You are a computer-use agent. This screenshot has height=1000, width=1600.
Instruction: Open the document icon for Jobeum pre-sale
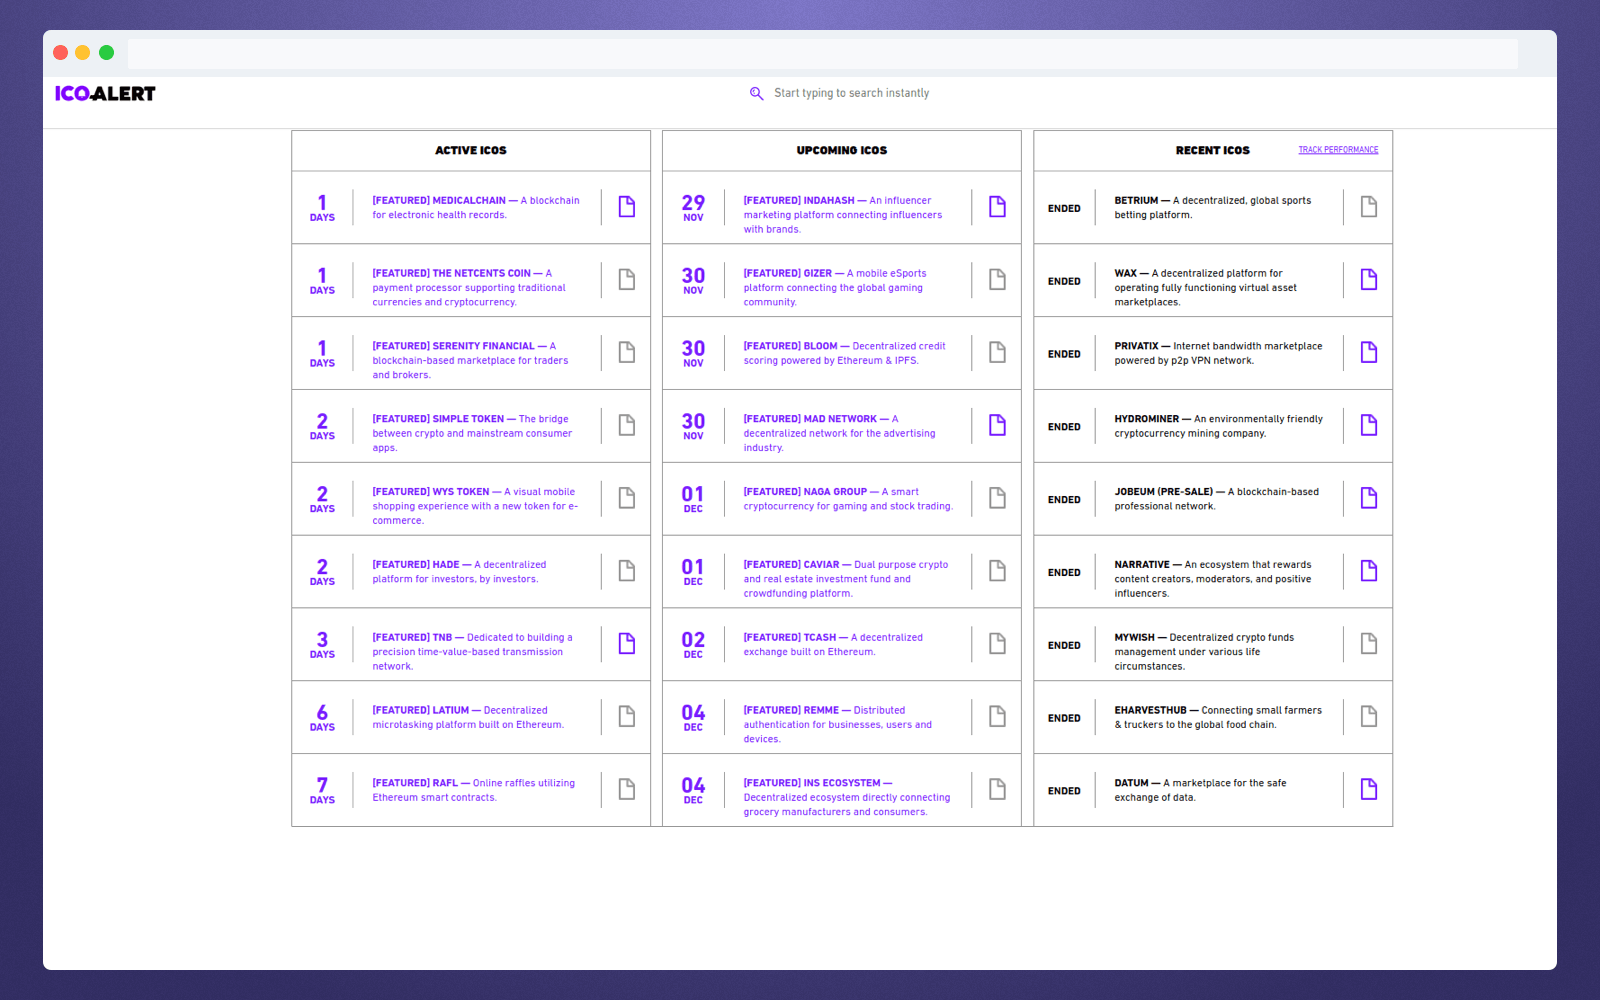1369,499
